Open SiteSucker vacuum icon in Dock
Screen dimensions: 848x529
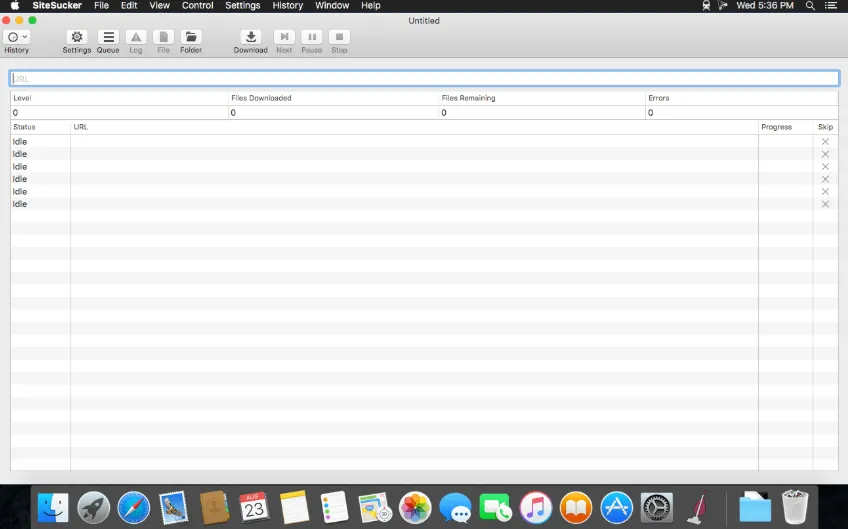[x=698, y=508]
